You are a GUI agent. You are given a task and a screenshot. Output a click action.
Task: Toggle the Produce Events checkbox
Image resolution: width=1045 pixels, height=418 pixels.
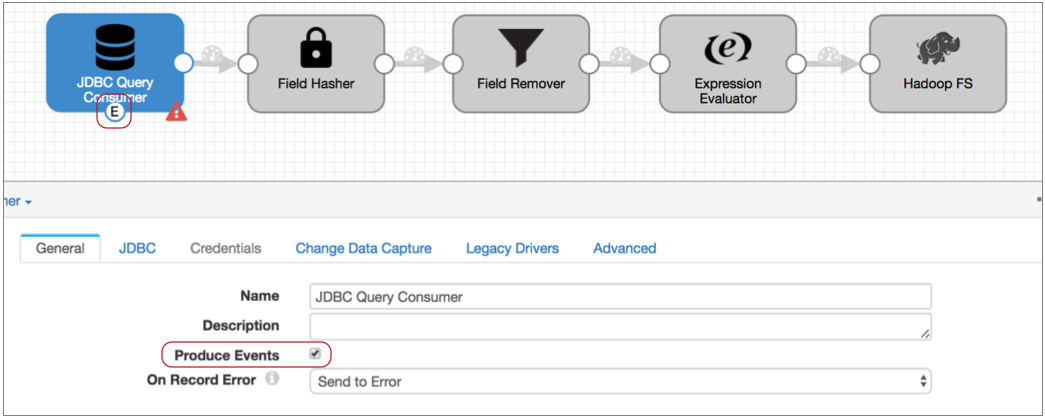pos(316,354)
